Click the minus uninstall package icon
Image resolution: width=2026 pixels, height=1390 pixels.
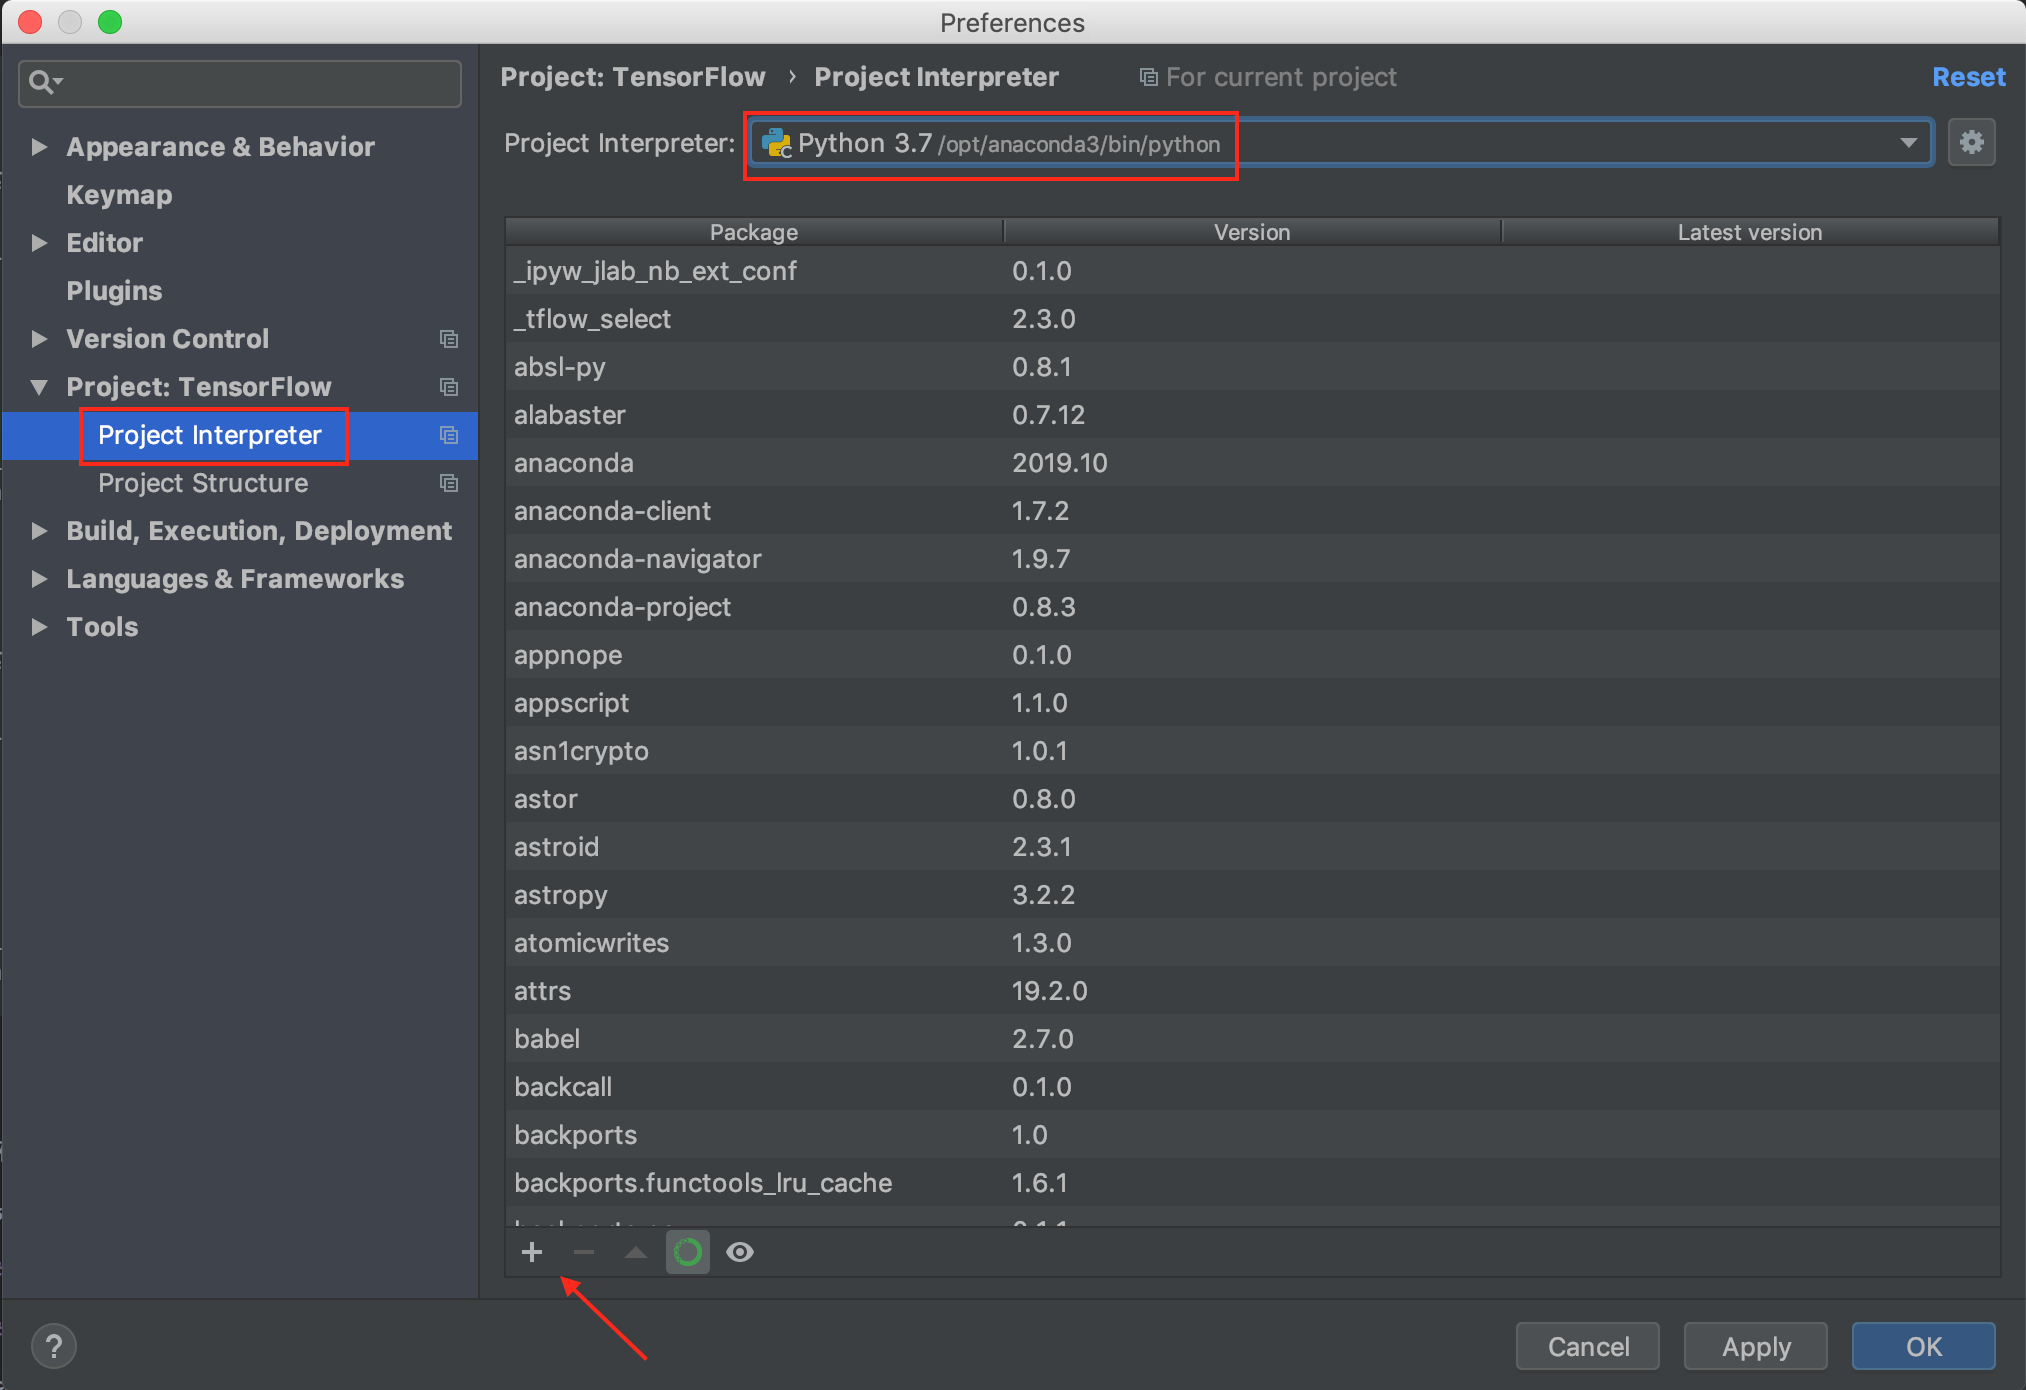point(584,1252)
